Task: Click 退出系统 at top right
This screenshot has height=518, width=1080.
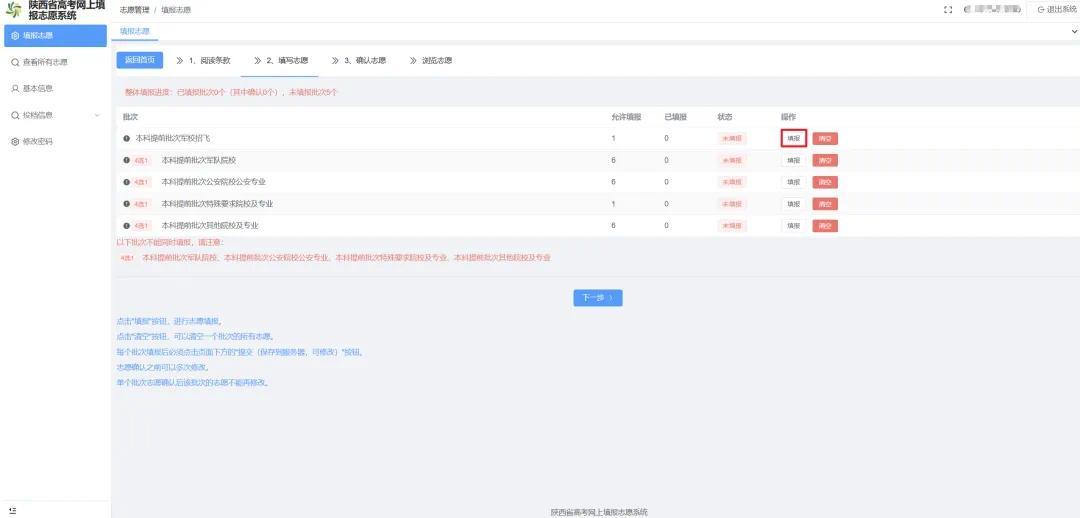Action: point(1052,10)
